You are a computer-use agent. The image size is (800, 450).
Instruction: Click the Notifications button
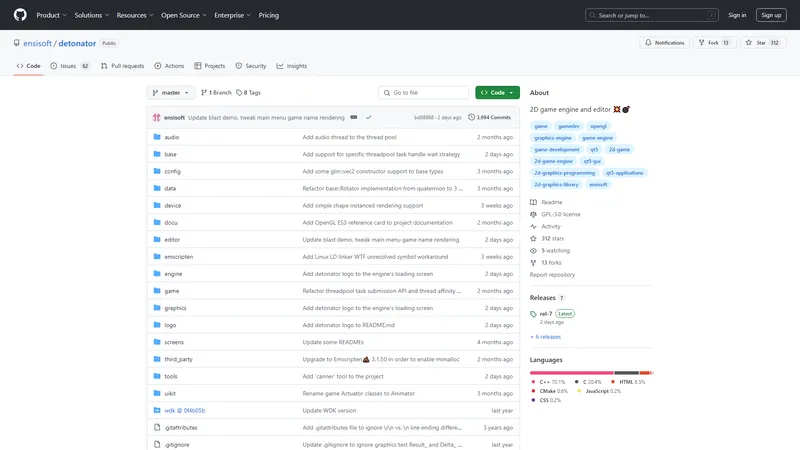(665, 43)
